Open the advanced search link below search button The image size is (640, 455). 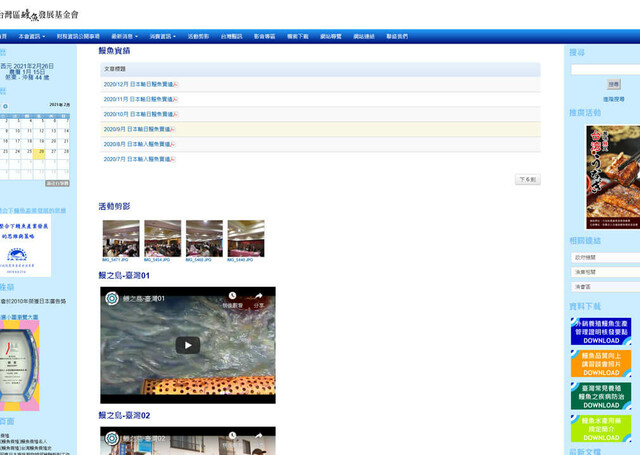click(x=614, y=99)
